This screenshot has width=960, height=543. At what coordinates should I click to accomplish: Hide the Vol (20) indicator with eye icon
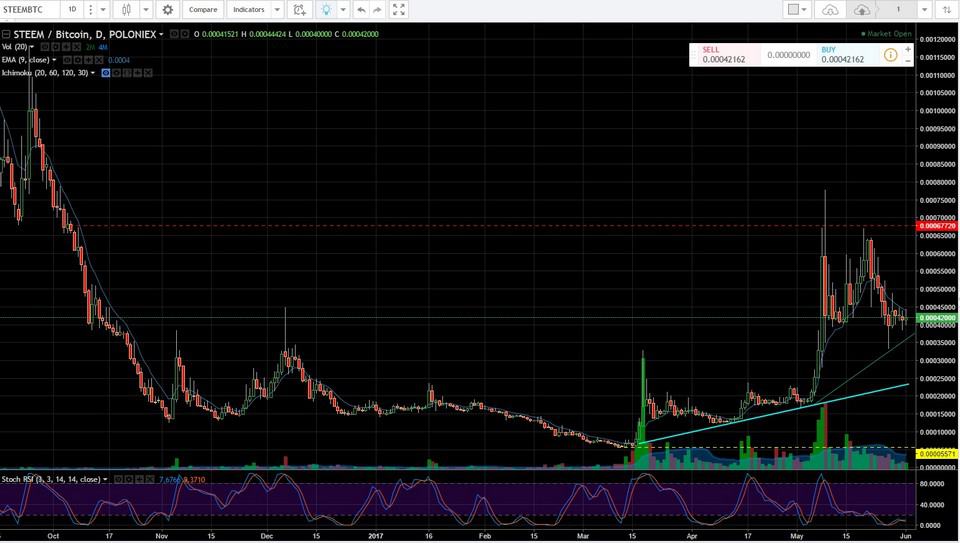point(45,47)
